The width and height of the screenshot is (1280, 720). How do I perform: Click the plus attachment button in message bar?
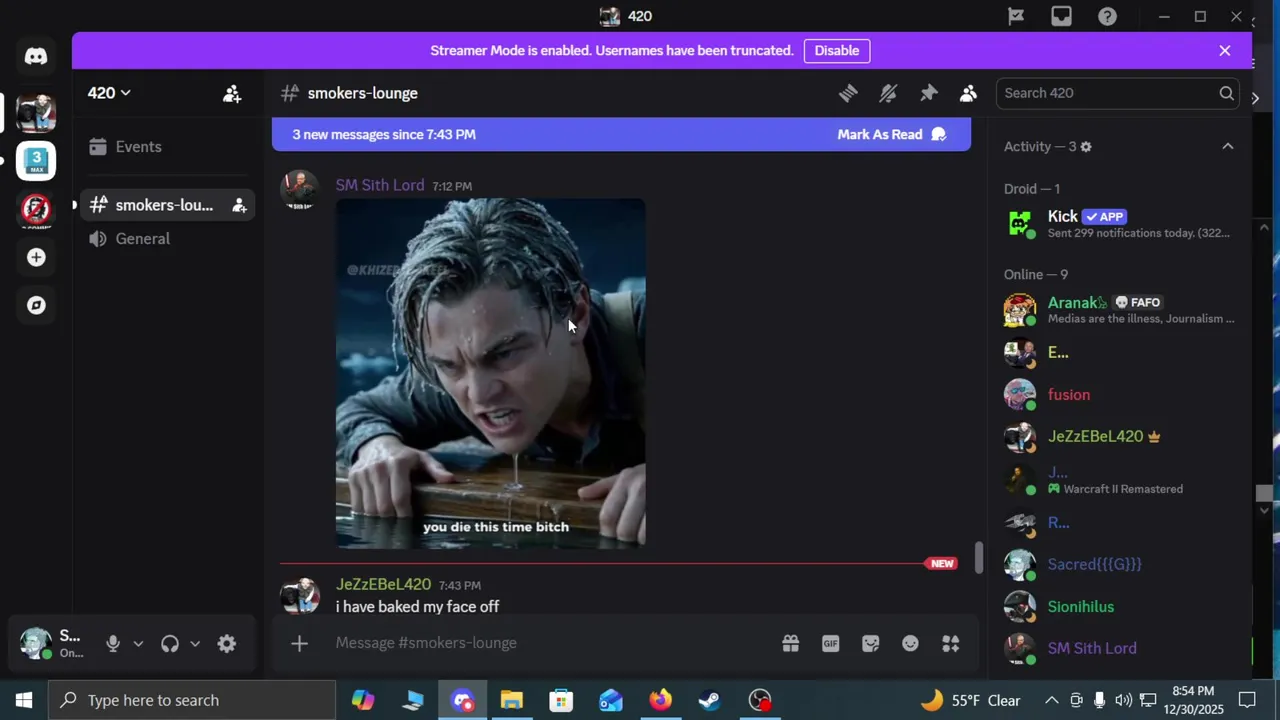(x=299, y=643)
